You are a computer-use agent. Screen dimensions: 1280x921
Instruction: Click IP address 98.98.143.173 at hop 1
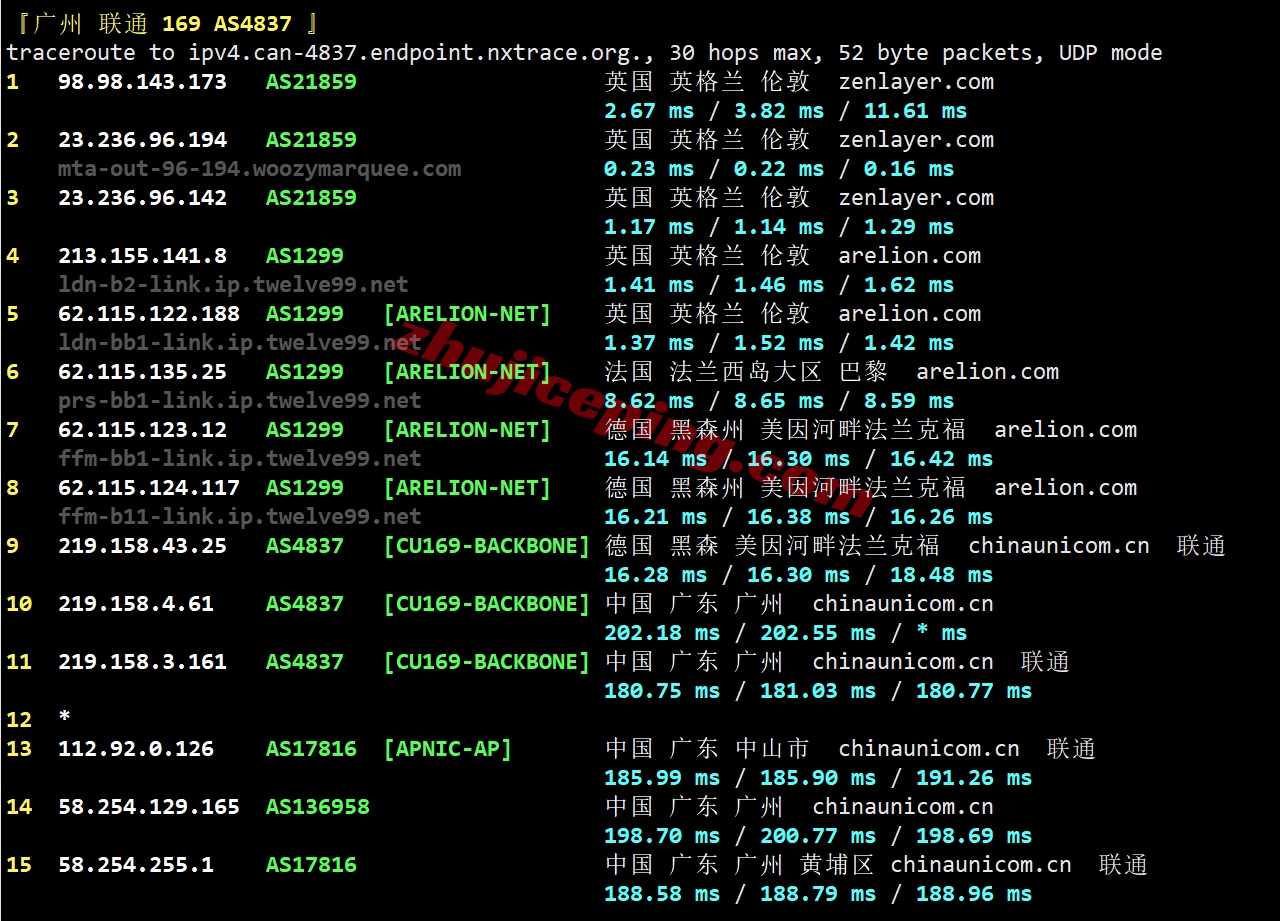[142, 82]
